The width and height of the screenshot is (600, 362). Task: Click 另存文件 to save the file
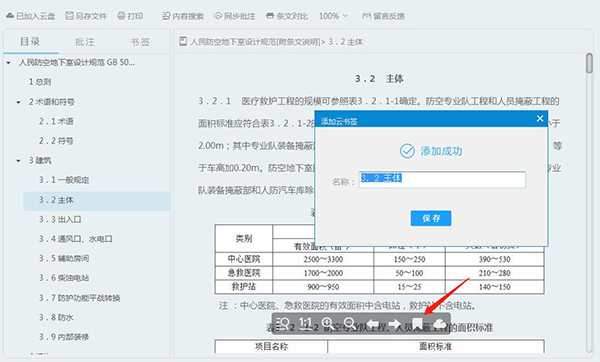[86, 16]
